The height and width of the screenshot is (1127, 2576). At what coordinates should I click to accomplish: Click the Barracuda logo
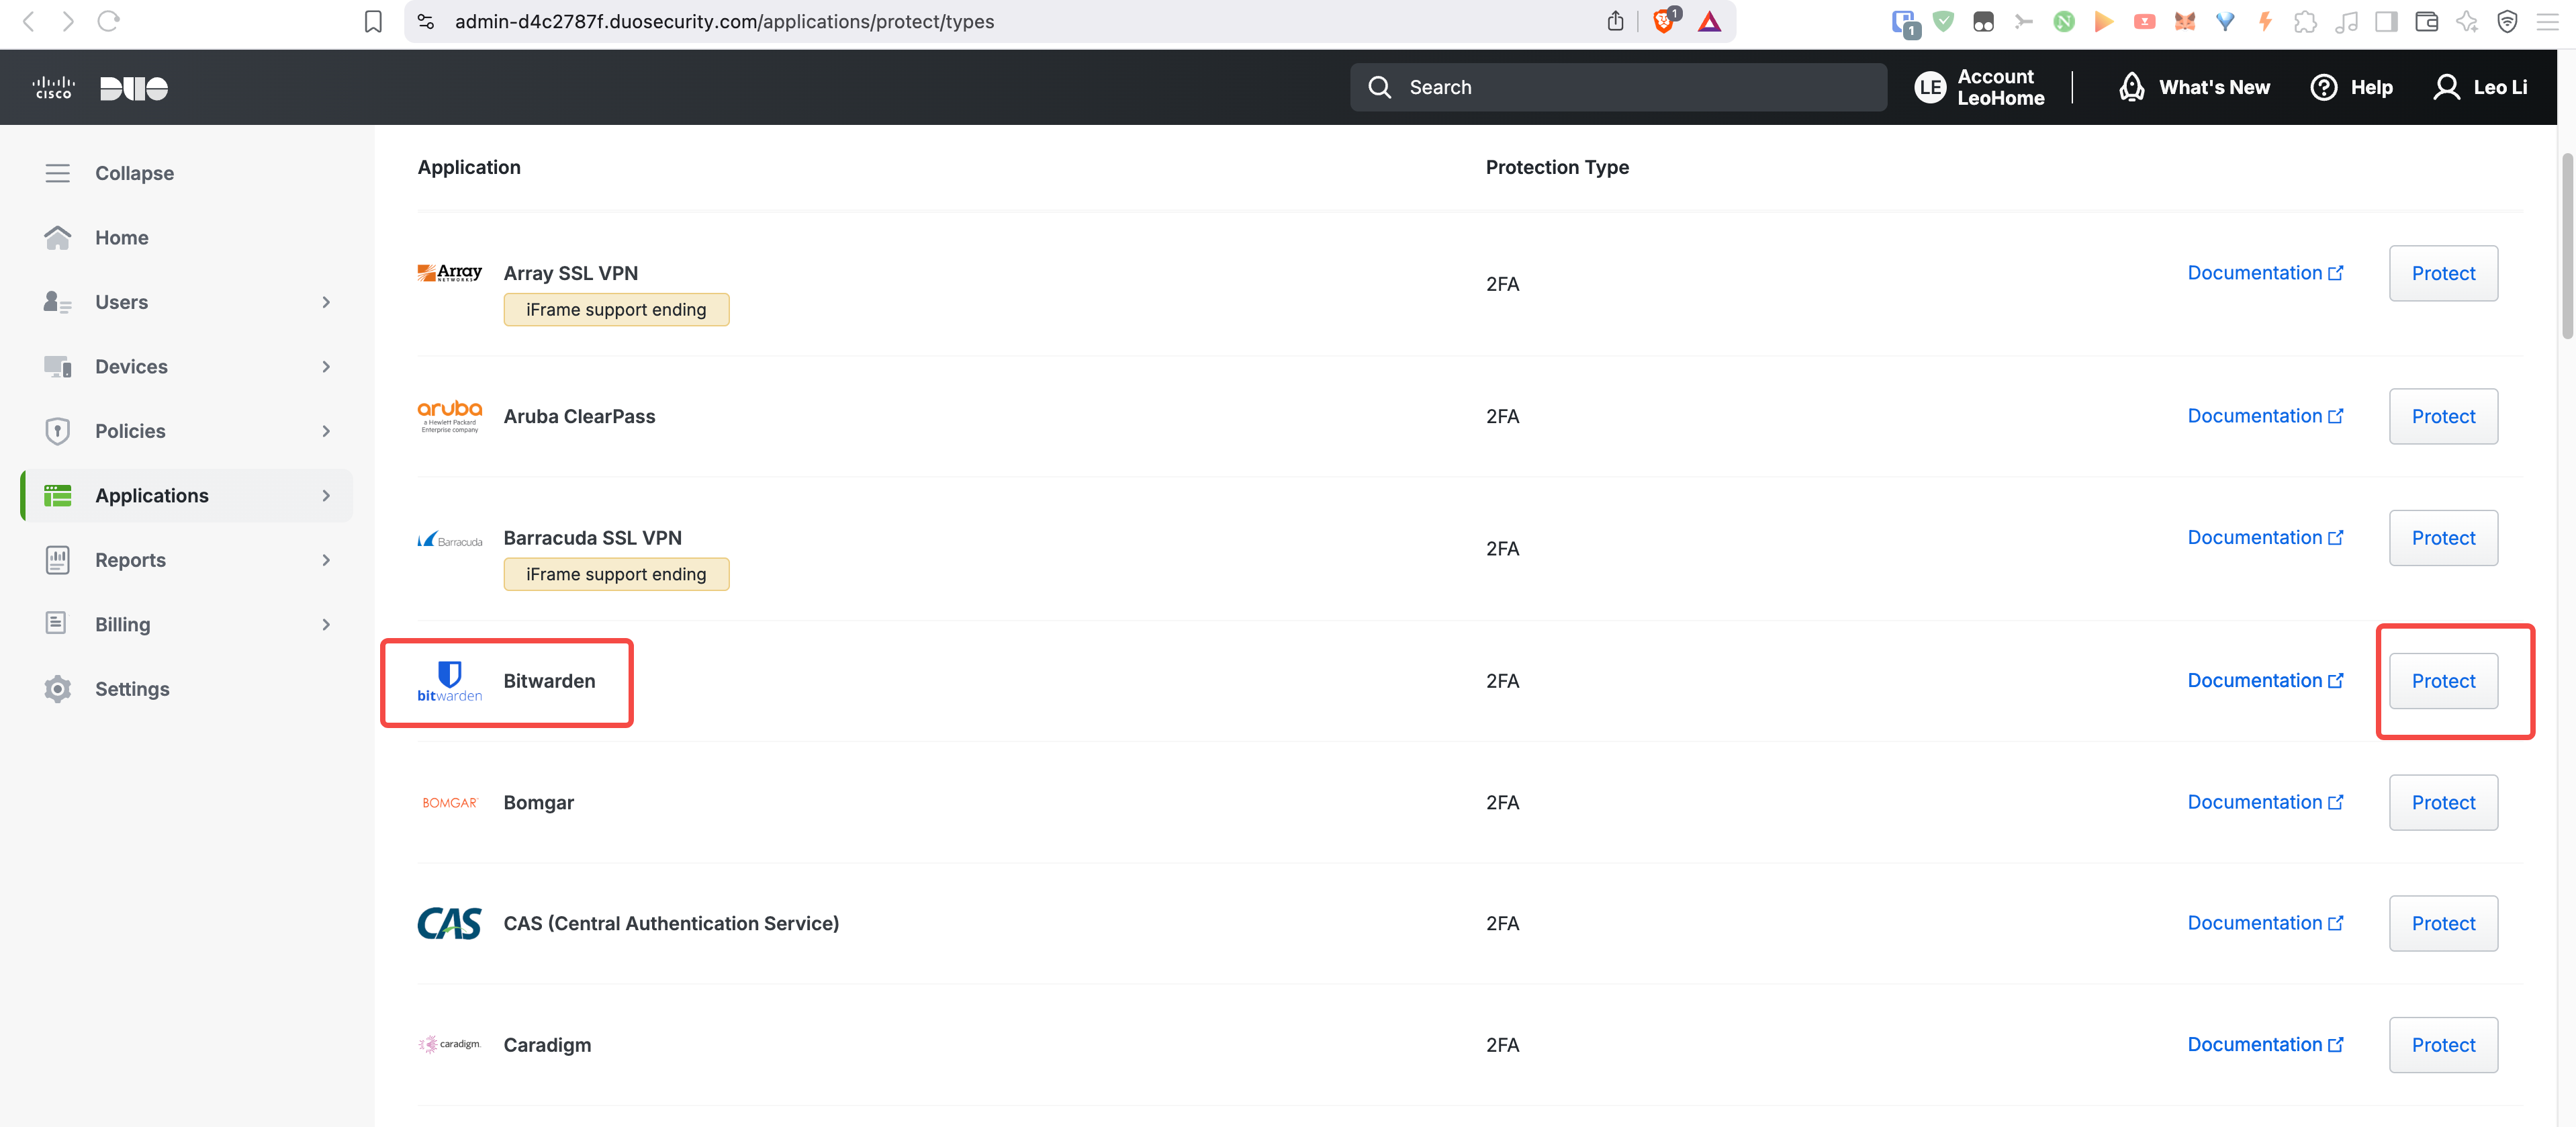click(450, 539)
